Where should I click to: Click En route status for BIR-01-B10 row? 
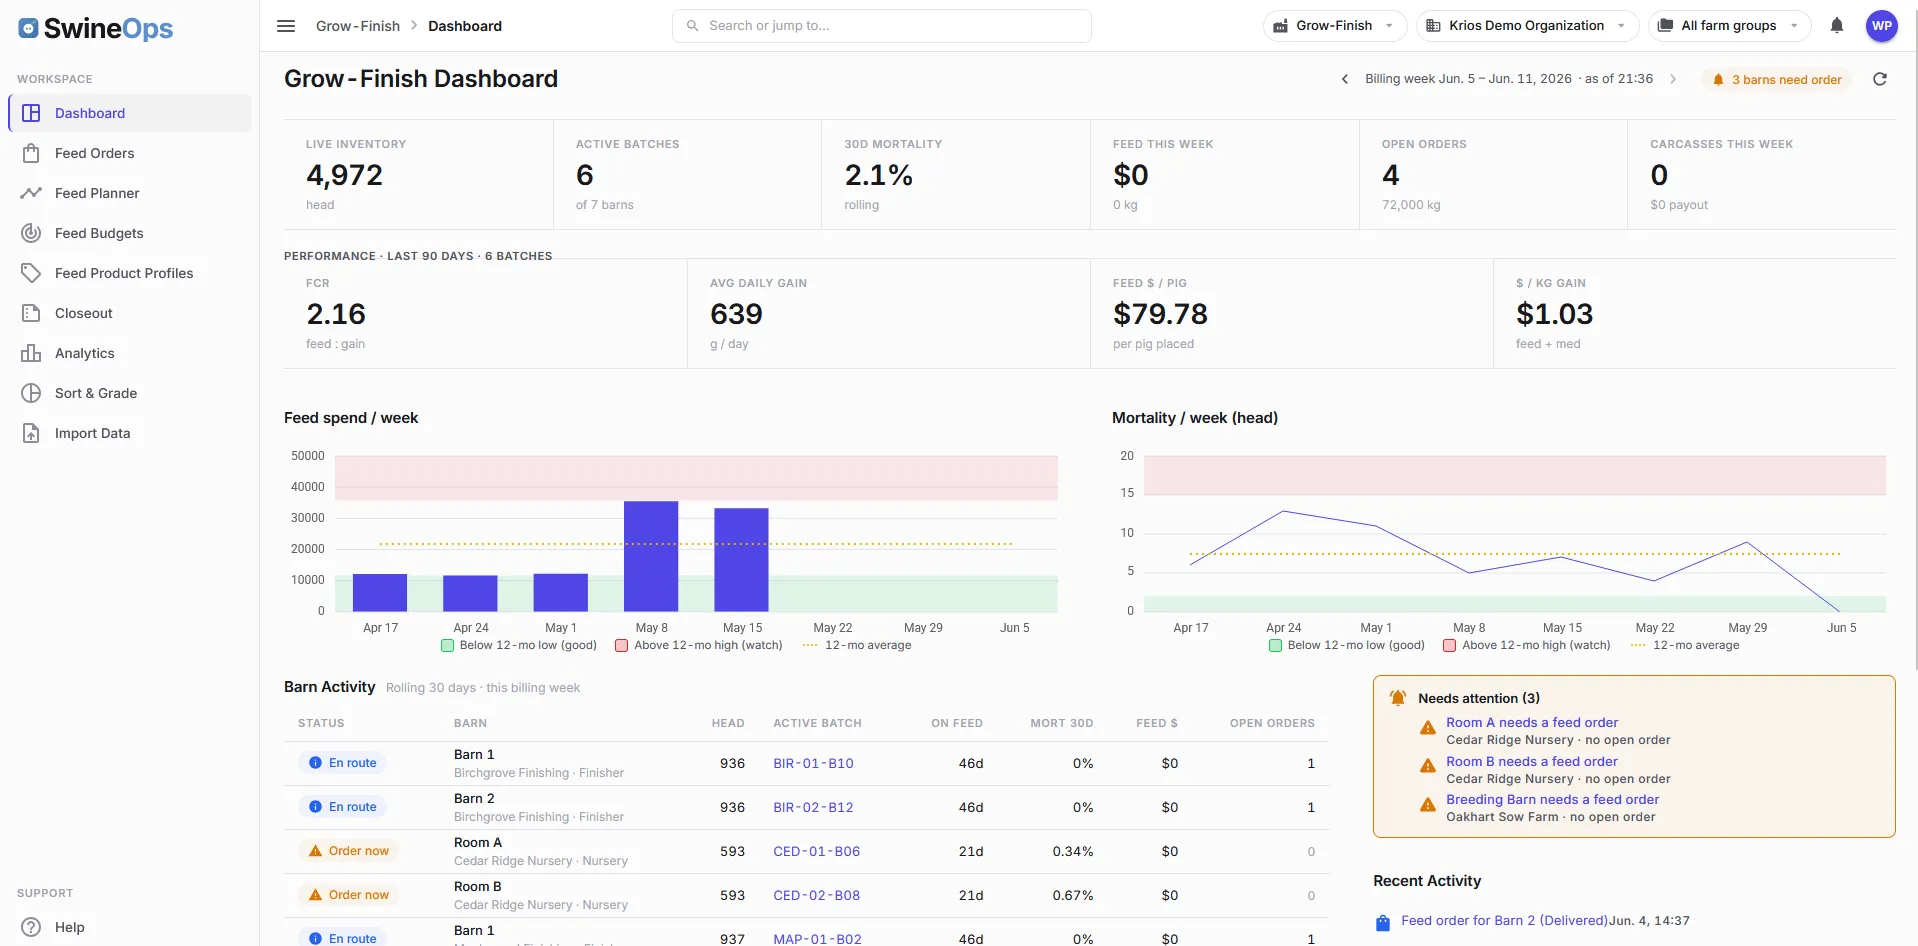click(343, 763)
